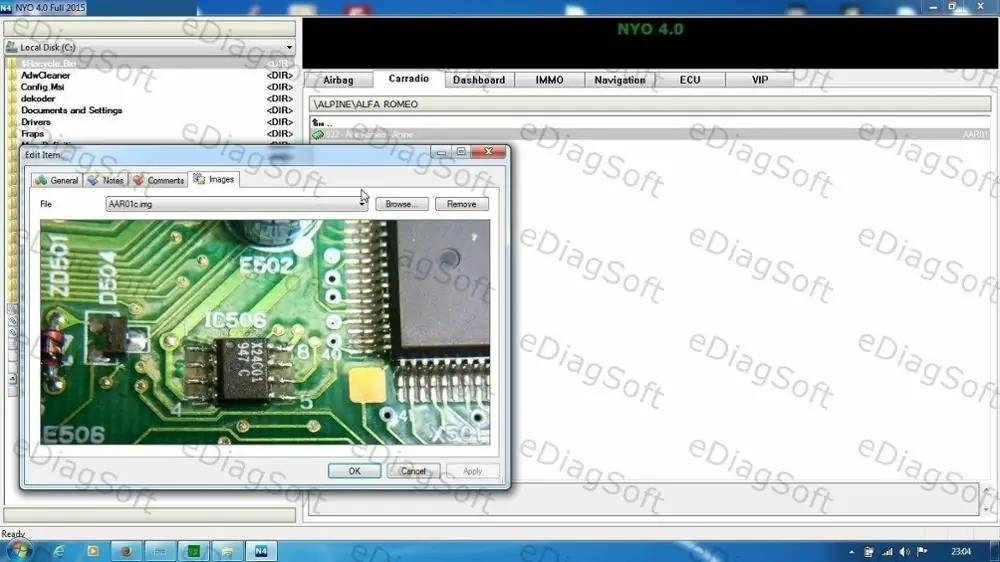The image size is (1000, 562).
Task: Launch Internet Explorer from the taskbar
Action: tap(59, 551)
